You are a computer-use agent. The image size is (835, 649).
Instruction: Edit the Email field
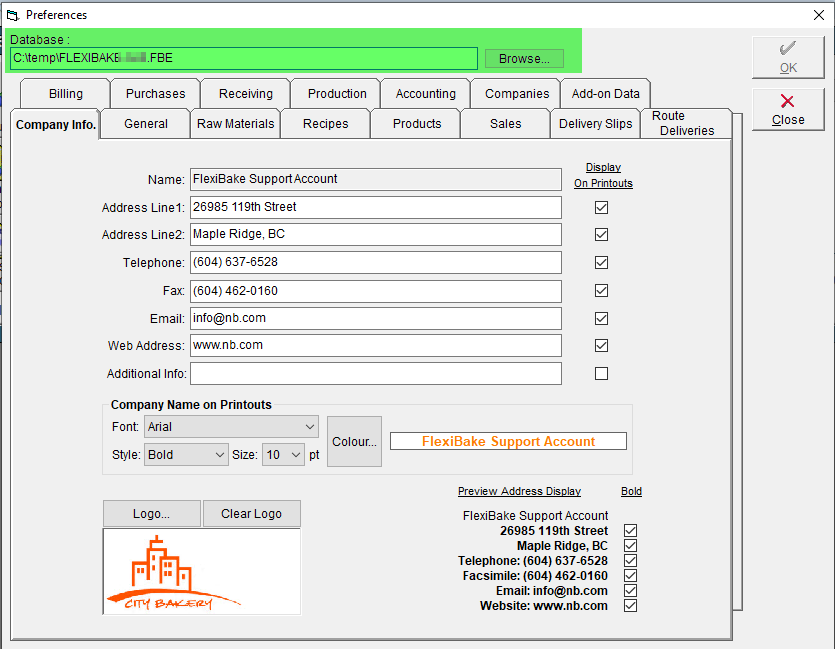pos(375,318)
